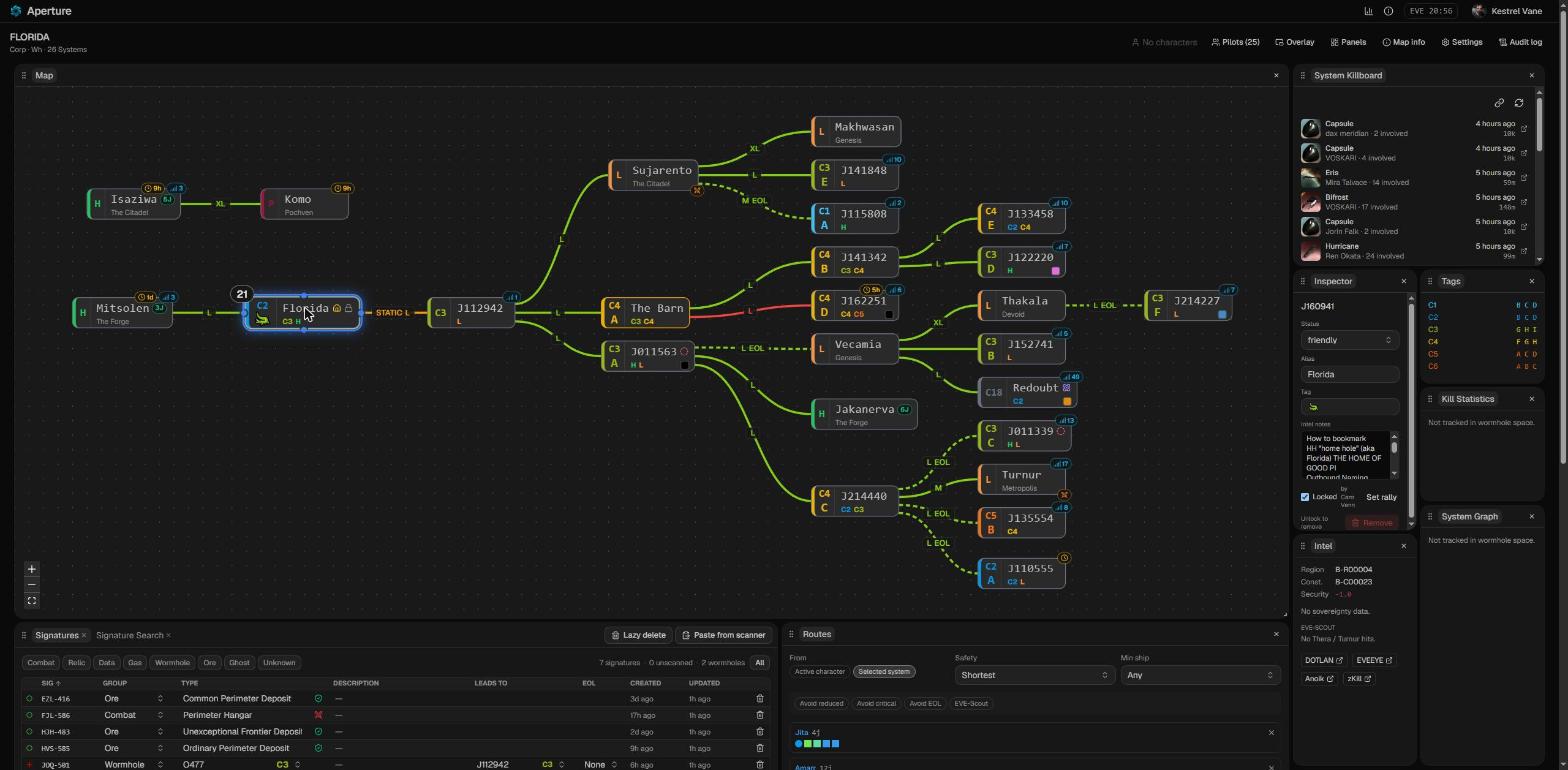Close the Signature Search tab

pyautogui.click(x=168, y=635)
